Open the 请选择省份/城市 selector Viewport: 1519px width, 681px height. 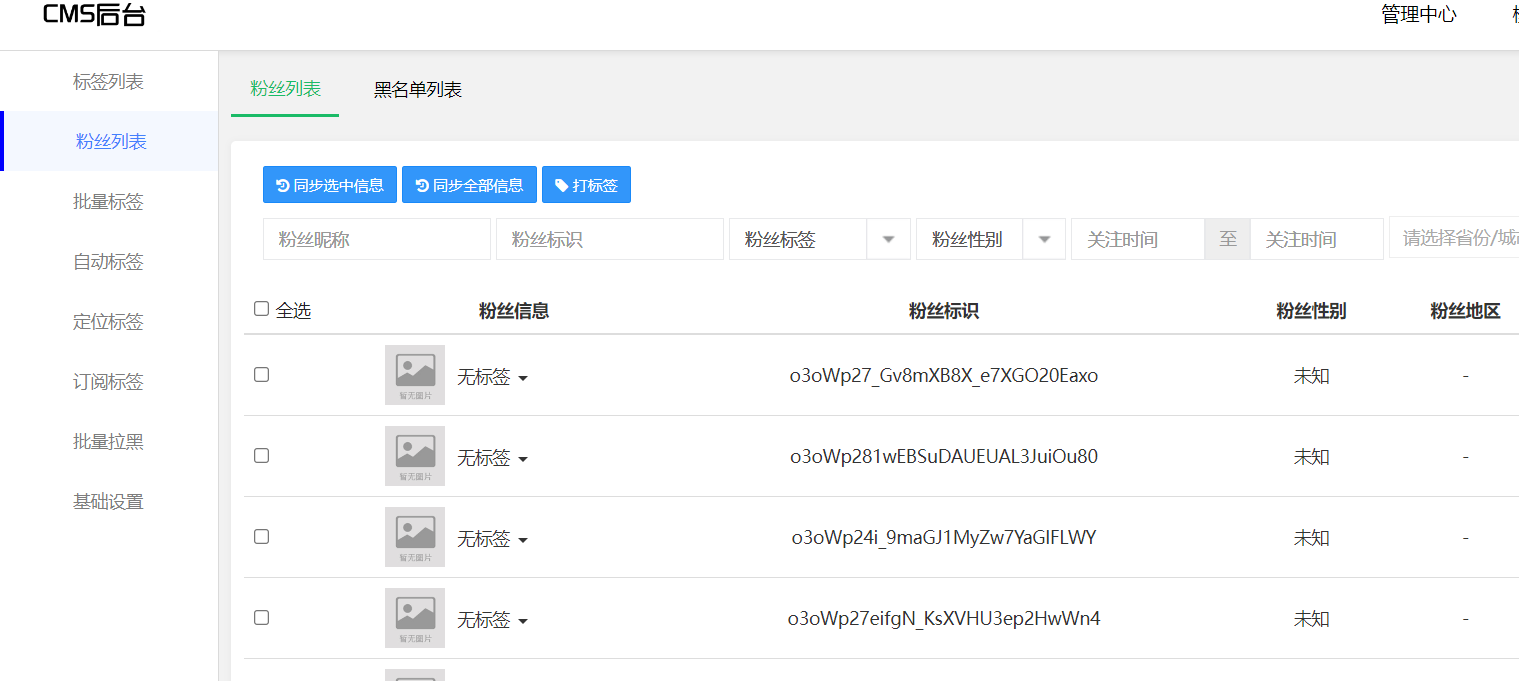(x=1454, y=238)
